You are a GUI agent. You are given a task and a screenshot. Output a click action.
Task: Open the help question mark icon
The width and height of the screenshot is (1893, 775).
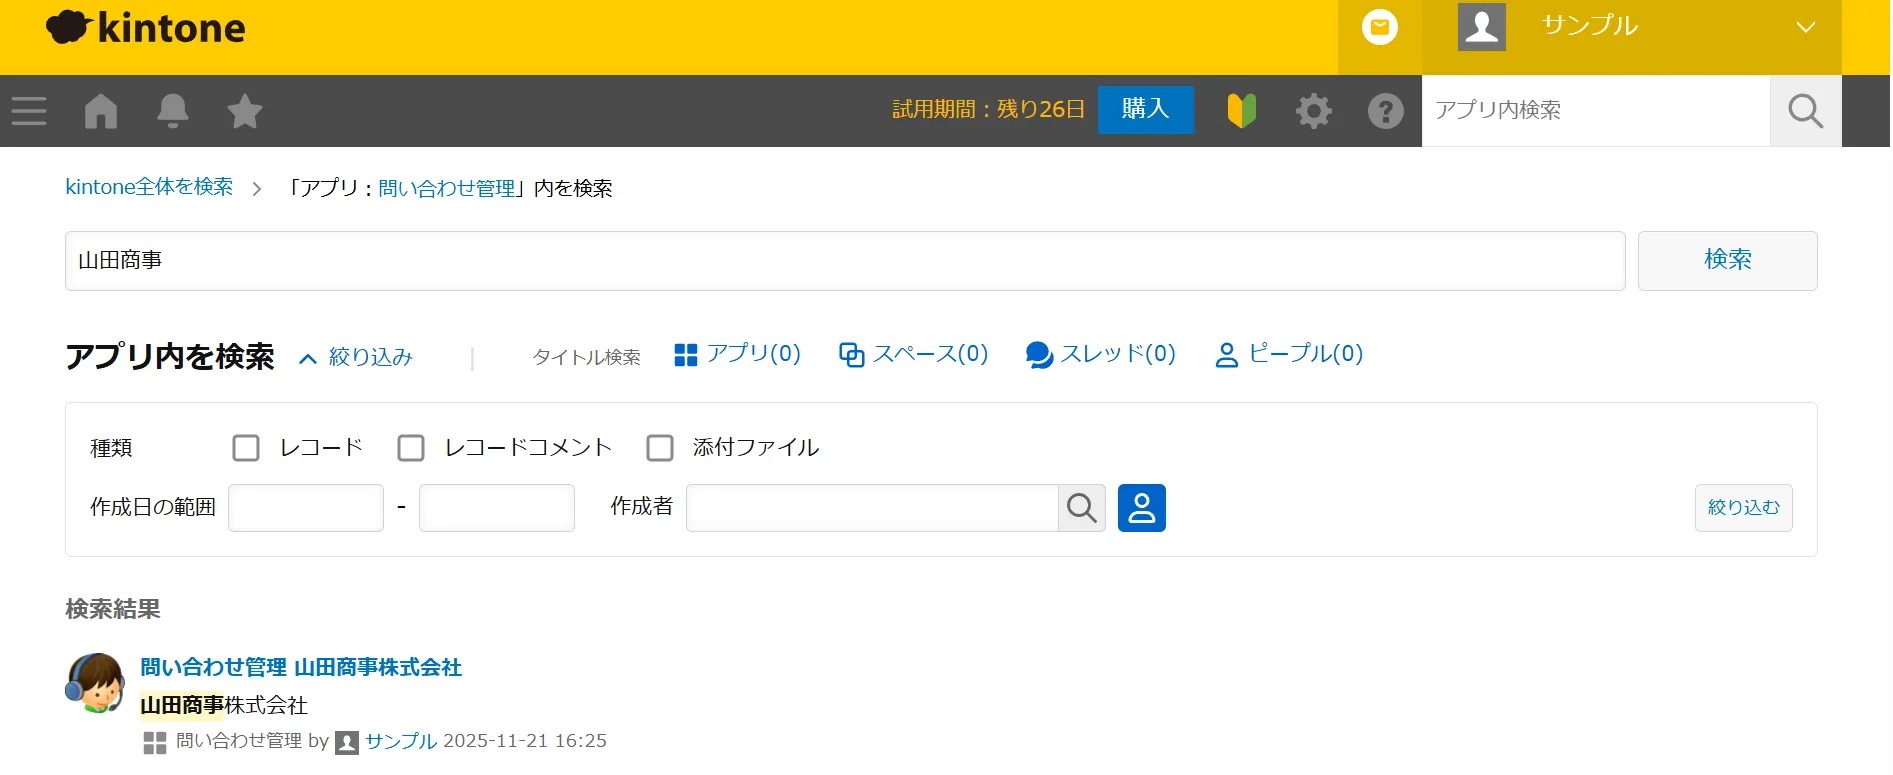[x=1385, y=111]
